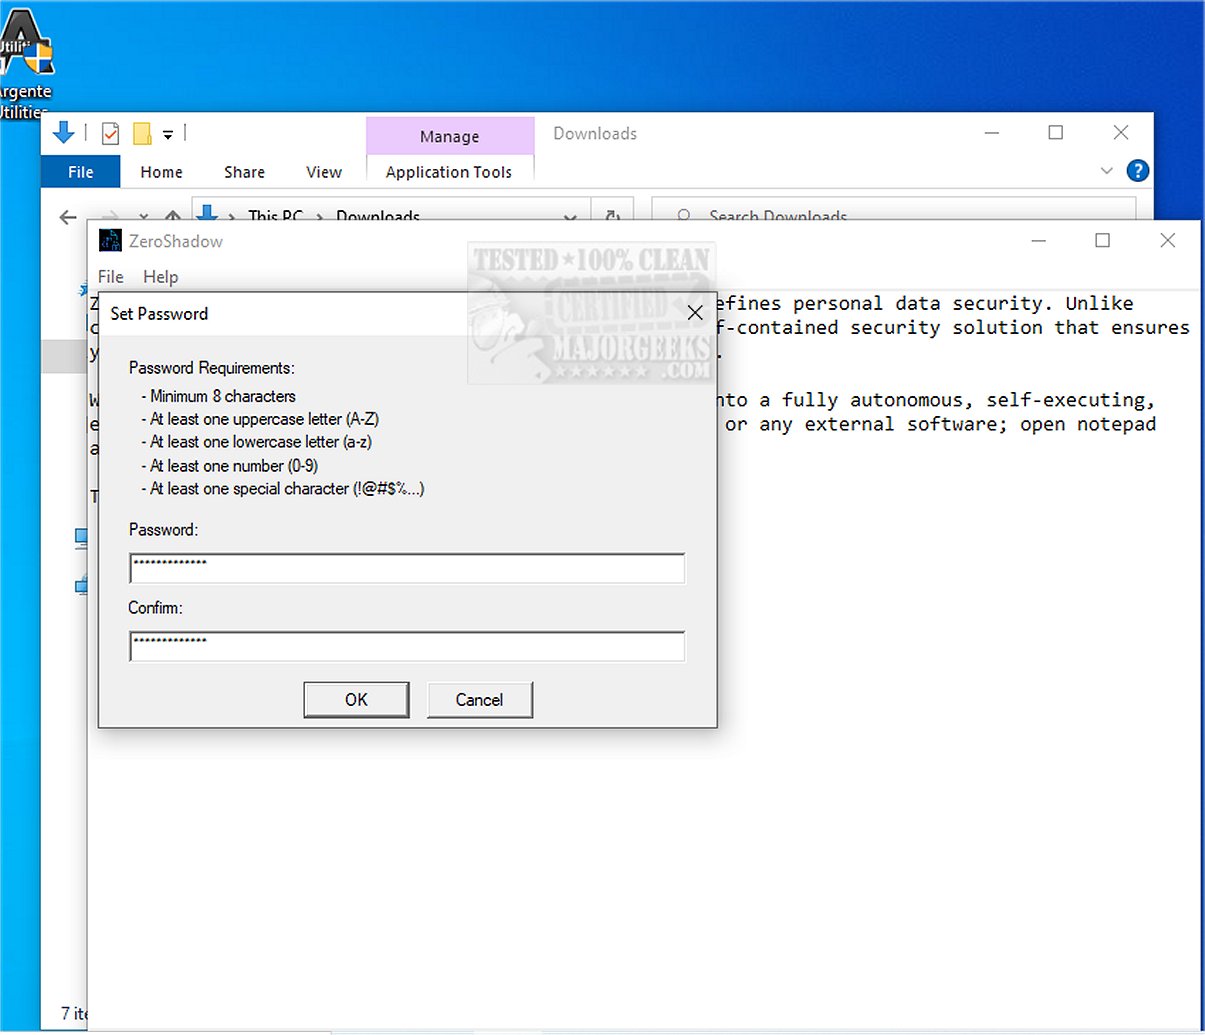Open the Application Tools tab in Explorer
Screen dimensions: 1205x1035
pos(449,172)
